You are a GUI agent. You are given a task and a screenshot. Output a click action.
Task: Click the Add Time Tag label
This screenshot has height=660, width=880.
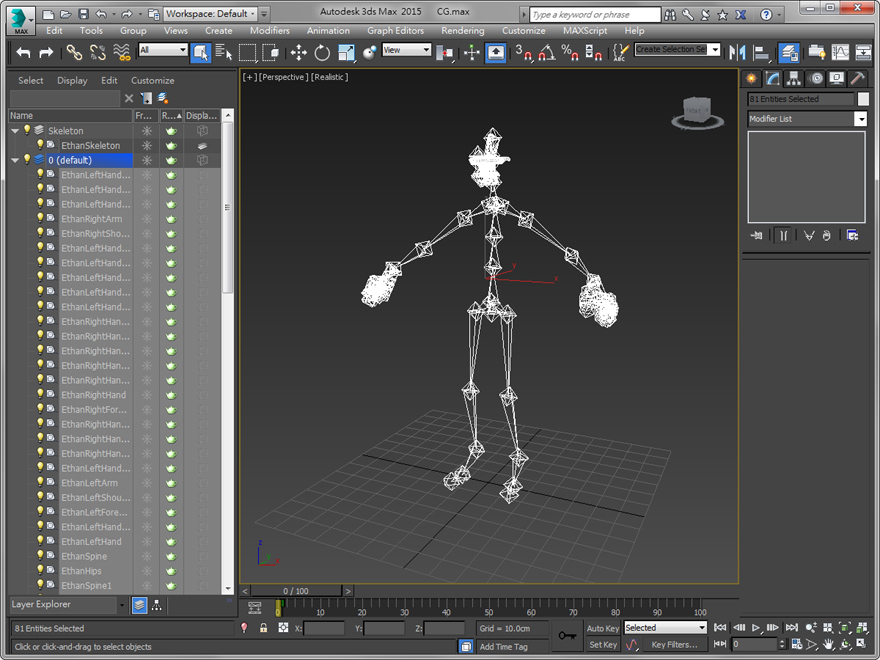click(x=506, y=645)
